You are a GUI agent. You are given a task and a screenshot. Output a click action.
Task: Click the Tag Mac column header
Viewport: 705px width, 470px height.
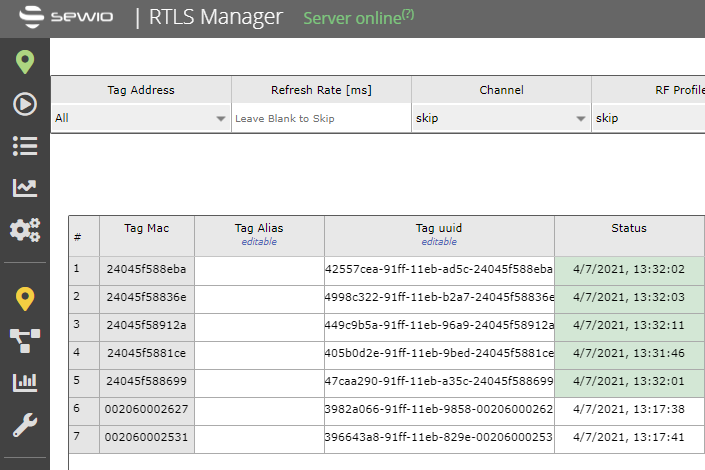tap(146, 228)
